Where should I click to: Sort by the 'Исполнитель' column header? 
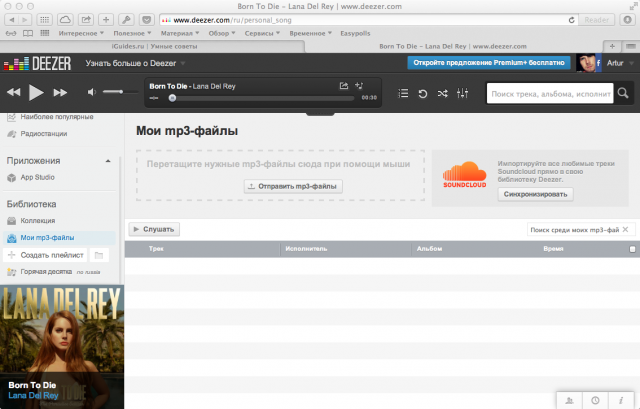point(306,249)
